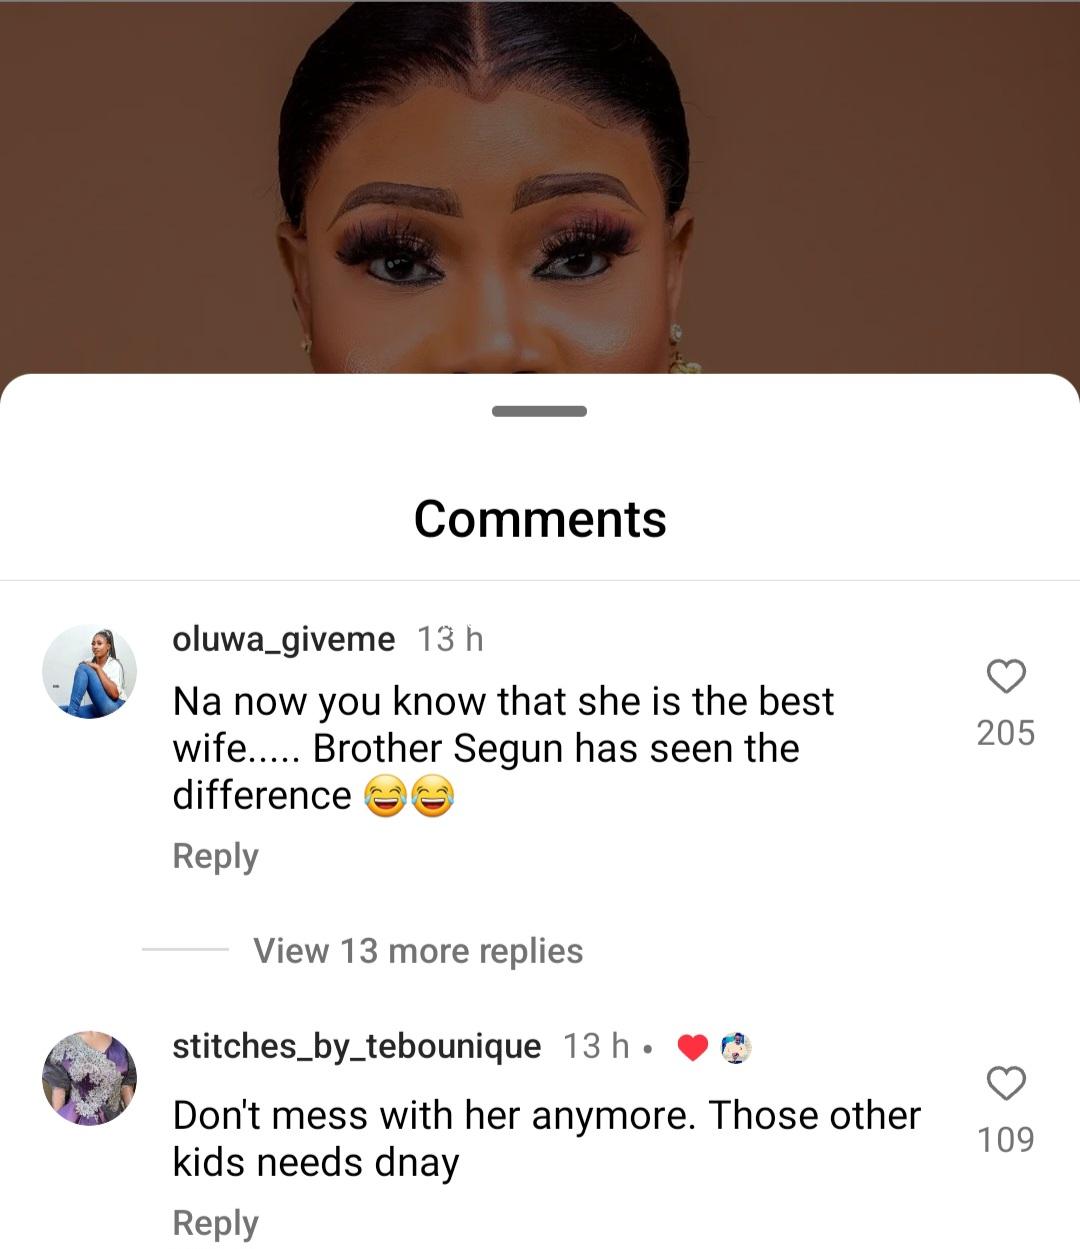Open the oluwa_giveme username link
This screenshot has width=1080, height=1249.
(283, 638)
